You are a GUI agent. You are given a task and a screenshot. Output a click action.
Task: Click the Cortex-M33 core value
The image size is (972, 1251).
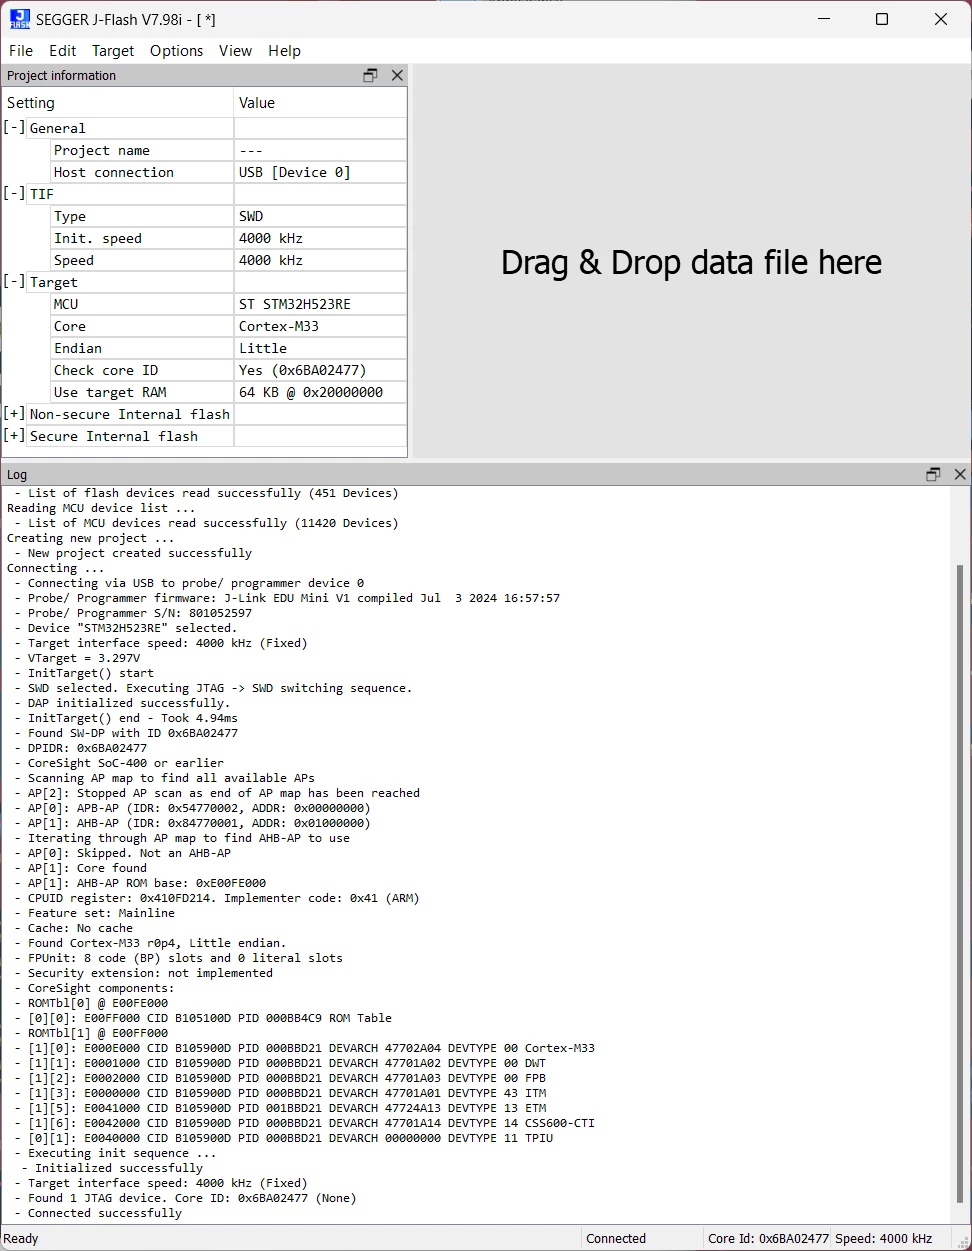(x=279, y=326)
